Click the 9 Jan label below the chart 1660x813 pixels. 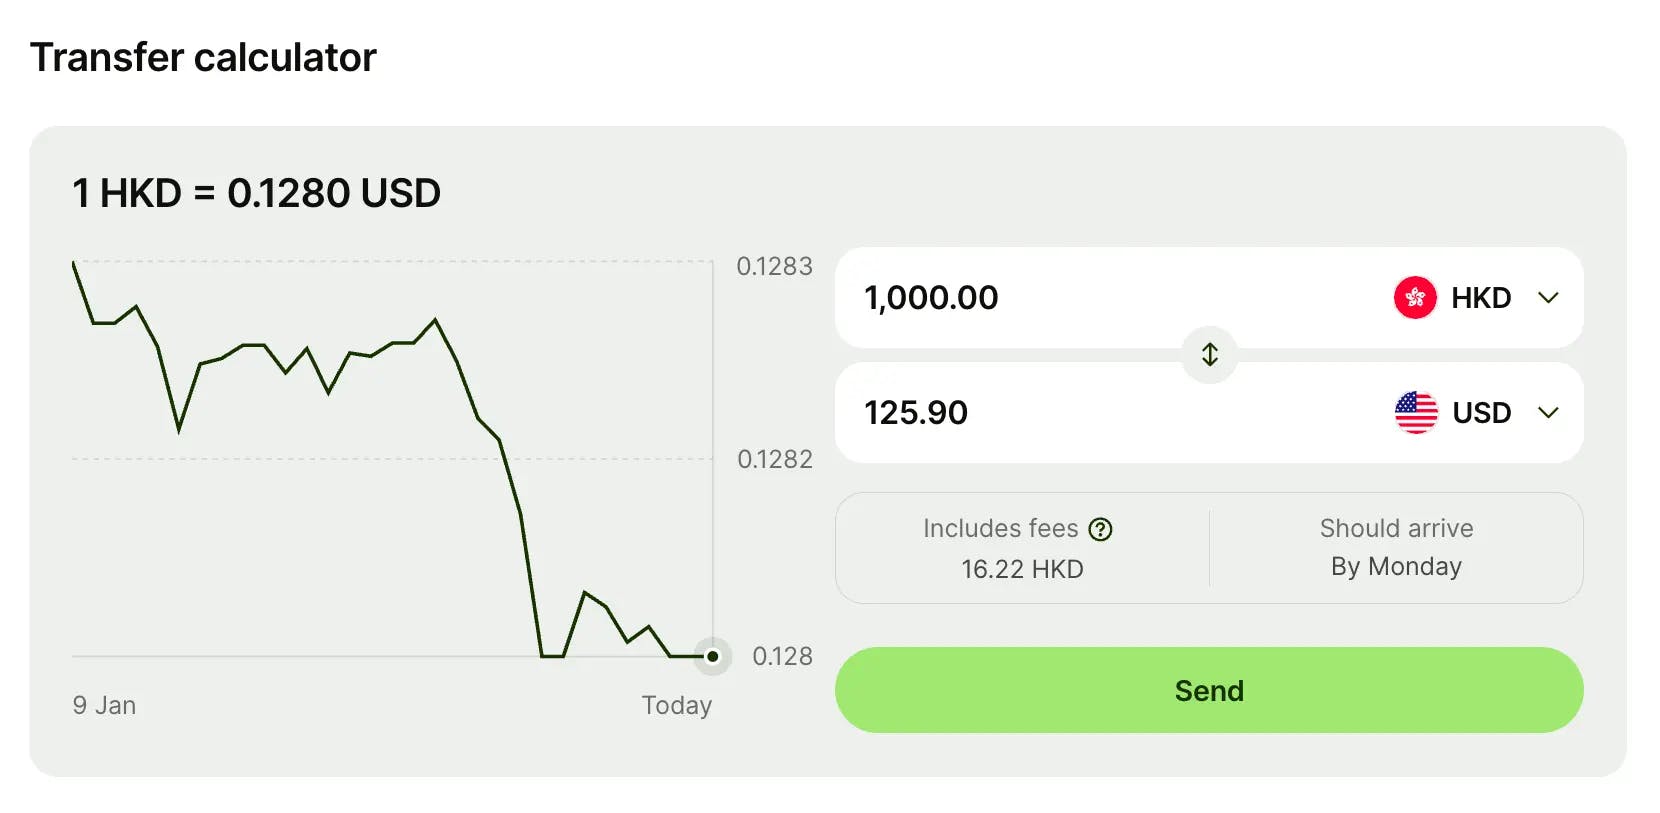point(103,705)
